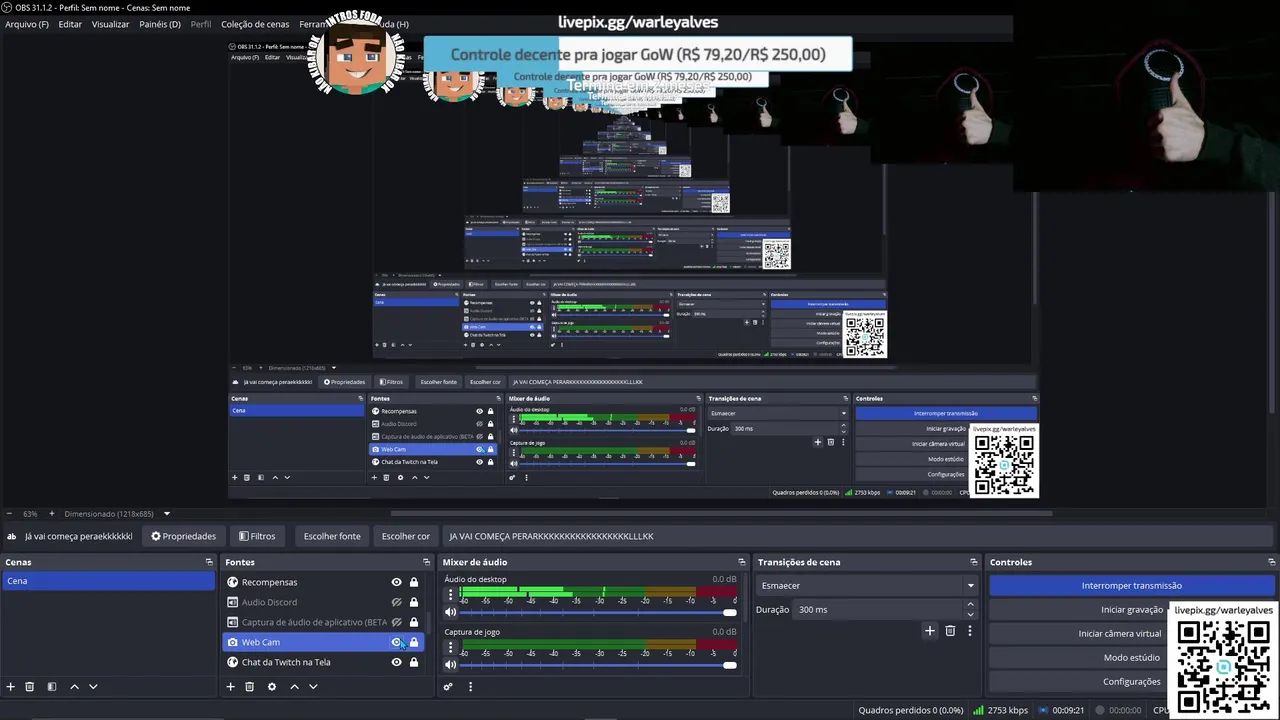Open Filtros for selected source
1280x720 pixels.
[257, 536]
